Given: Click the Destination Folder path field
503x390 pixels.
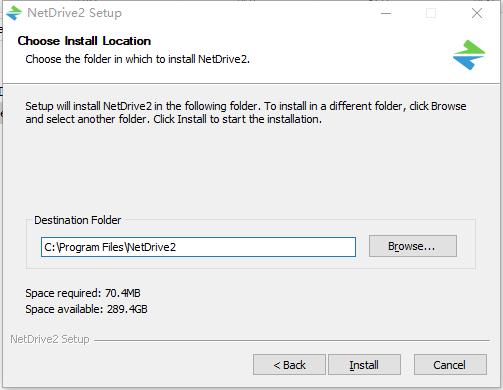Looking at the screenshot, I should pyautogui.click(x=198, y=247).
